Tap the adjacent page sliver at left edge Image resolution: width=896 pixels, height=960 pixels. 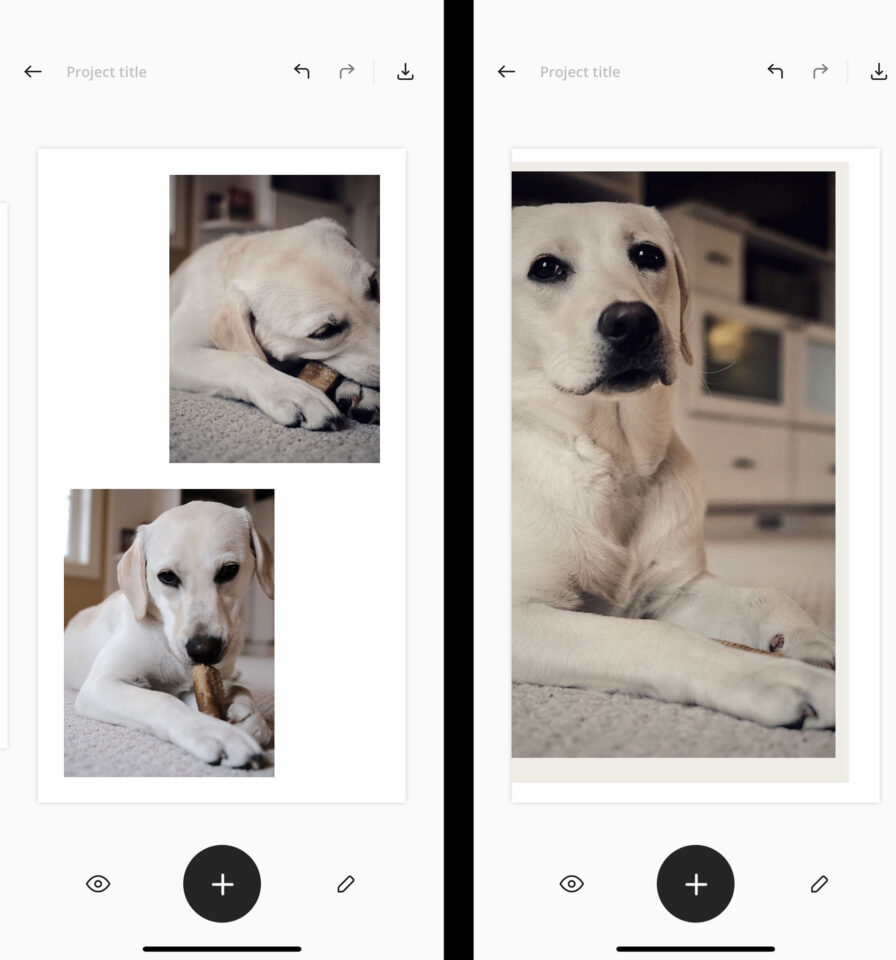[x=3, y=475]
